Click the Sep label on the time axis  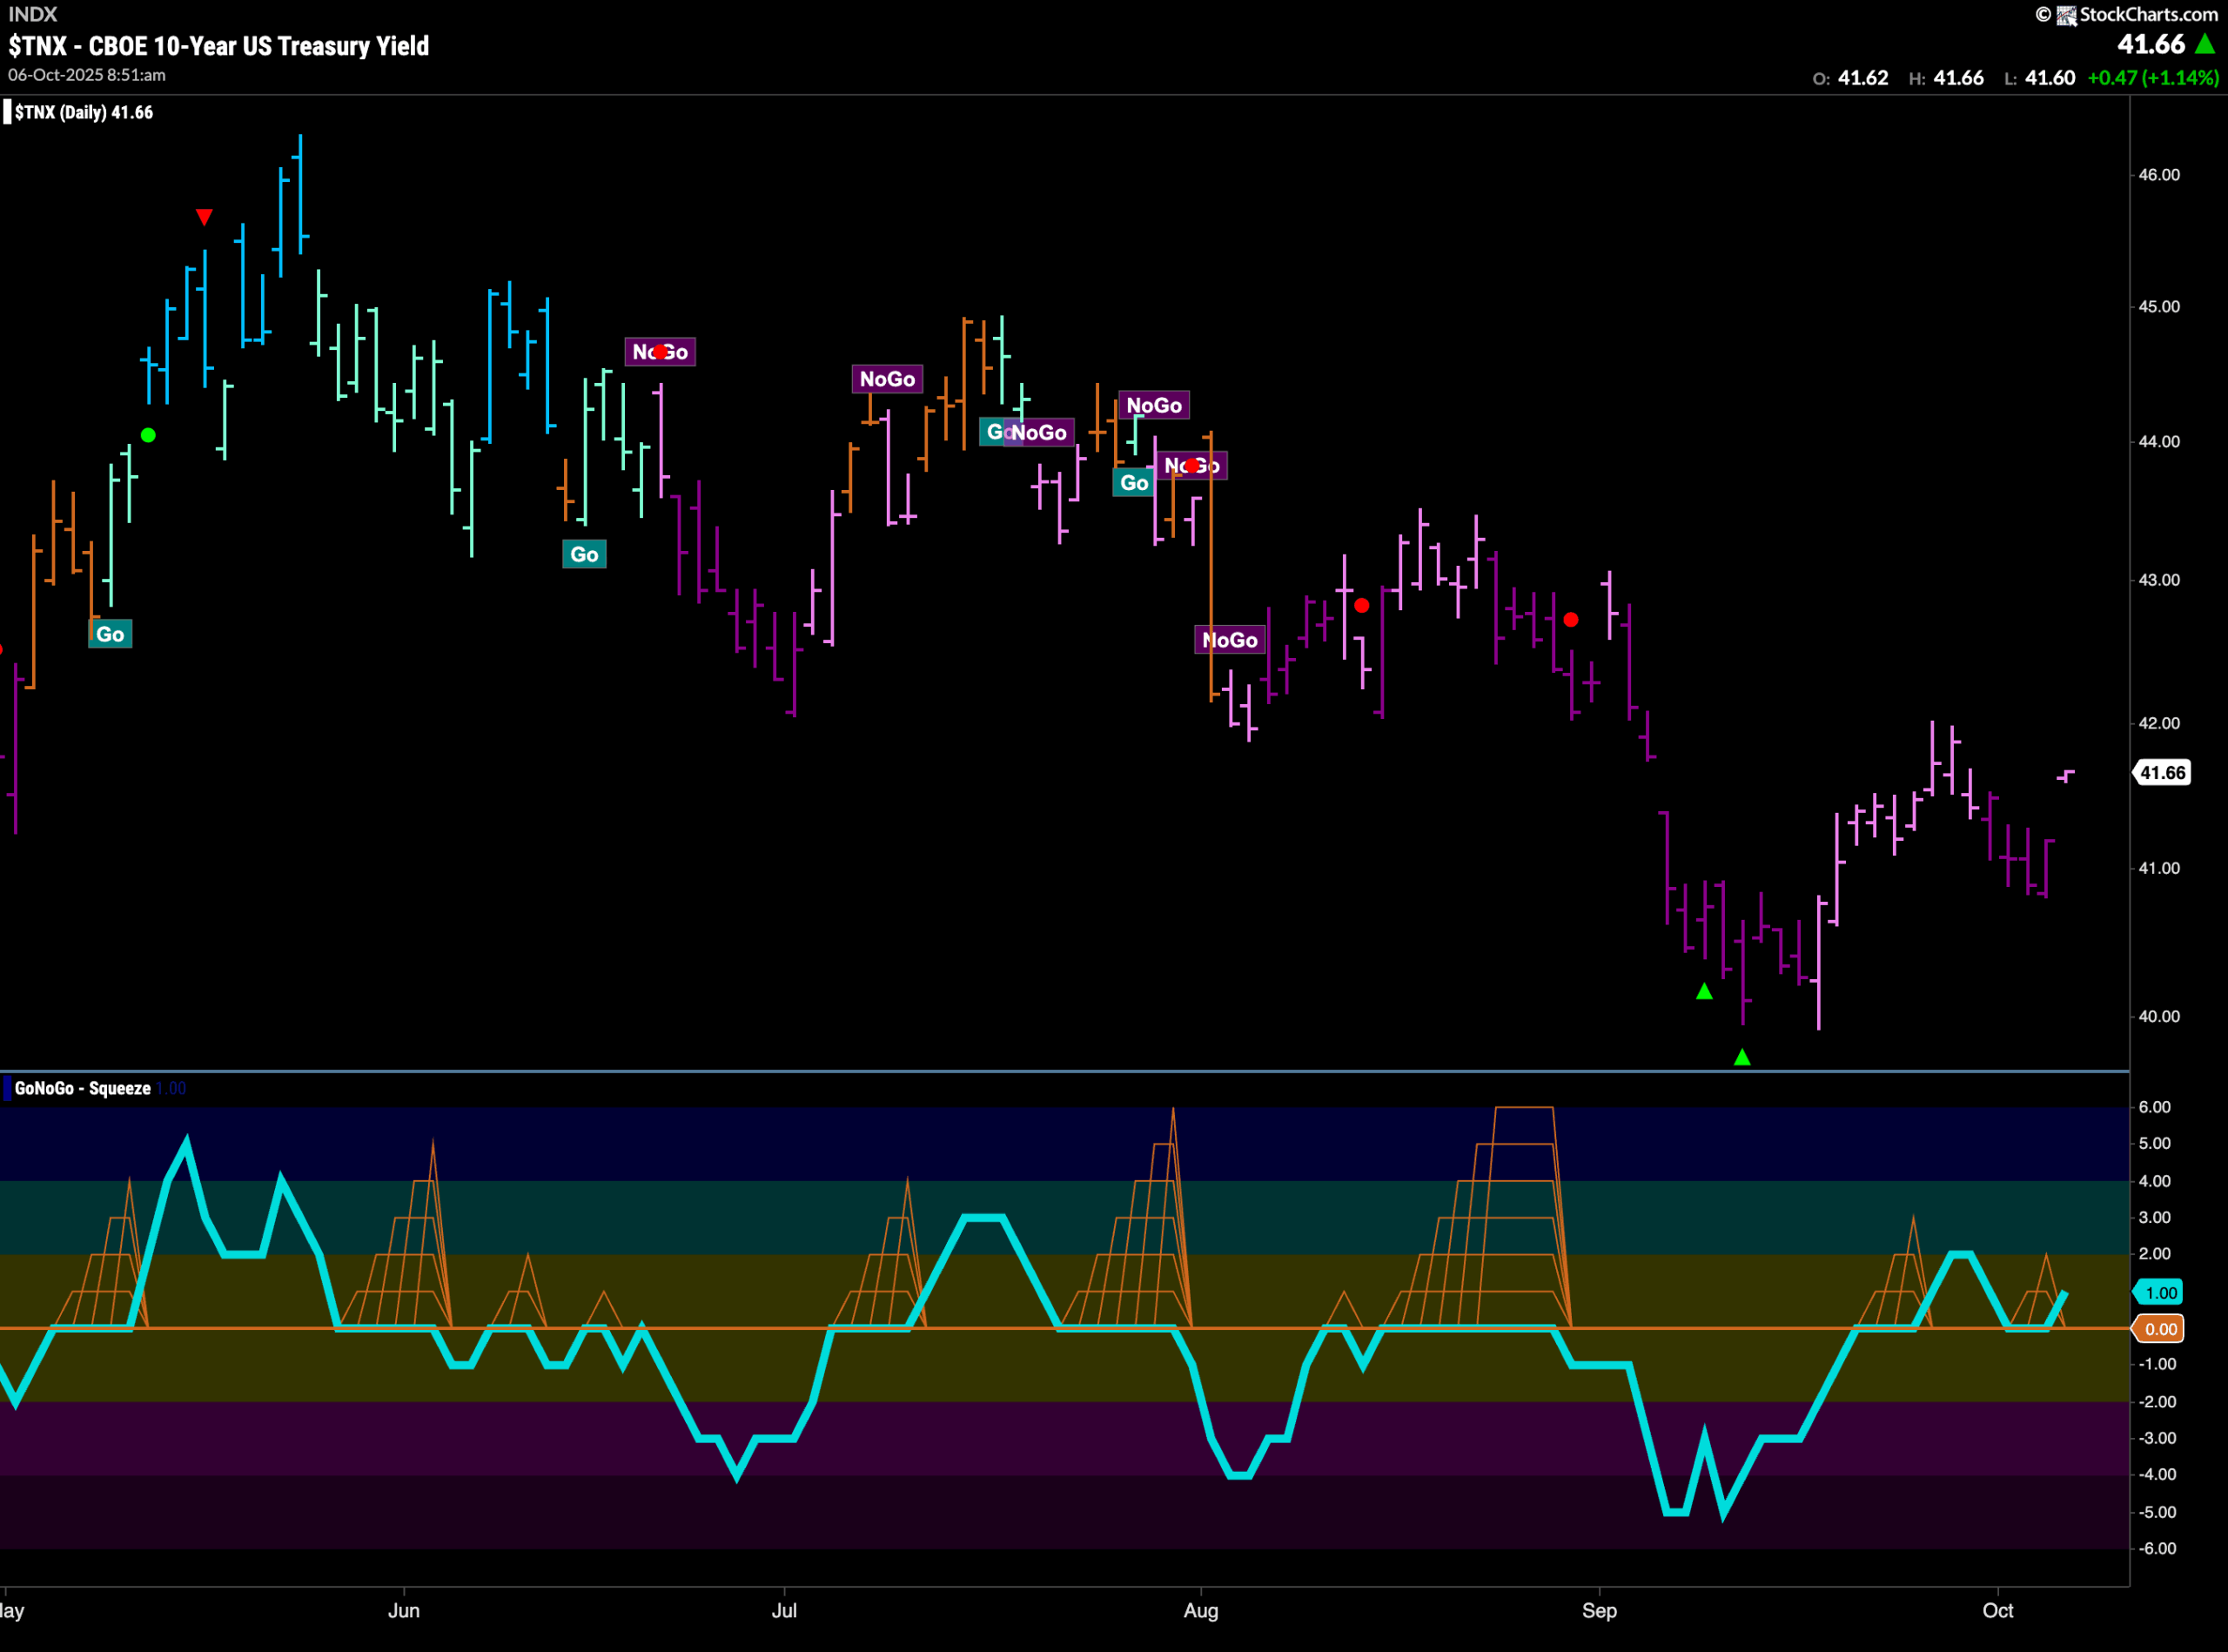(x=1599, y=1610)
